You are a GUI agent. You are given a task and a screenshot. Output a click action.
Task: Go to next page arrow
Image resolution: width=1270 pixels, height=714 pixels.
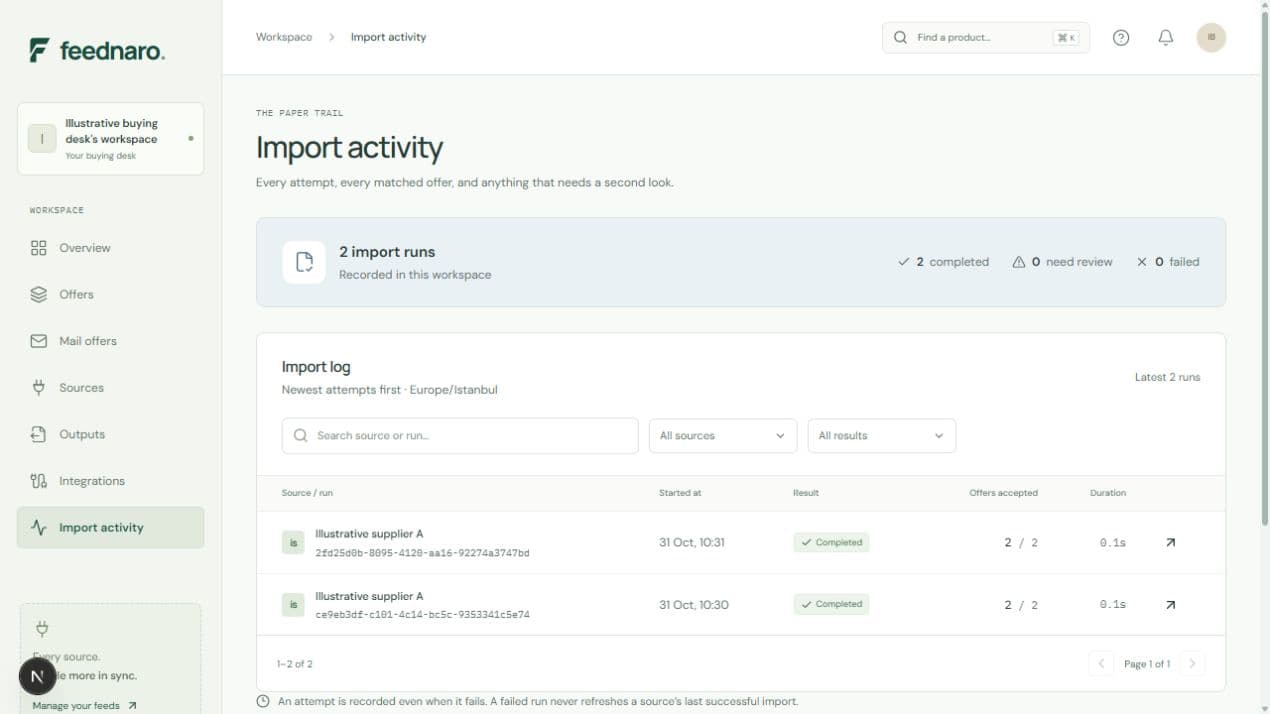pos(1192,664)
